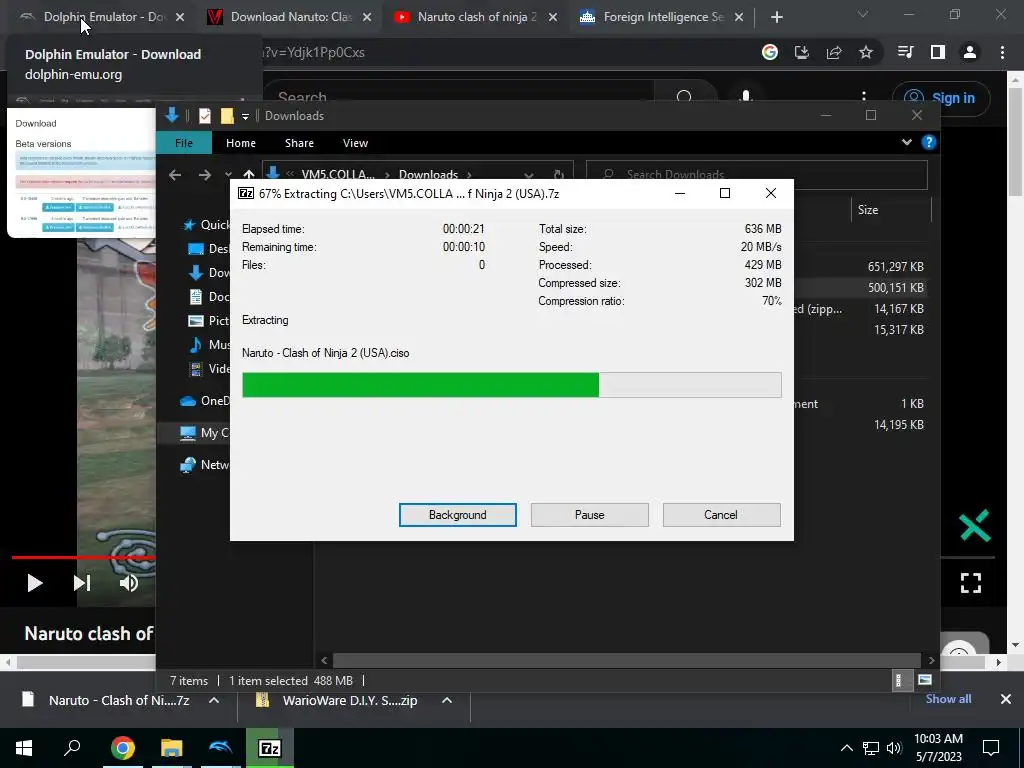Open Windows Start menu
This screenshot has width=1024, height=768.
(24, 748)
